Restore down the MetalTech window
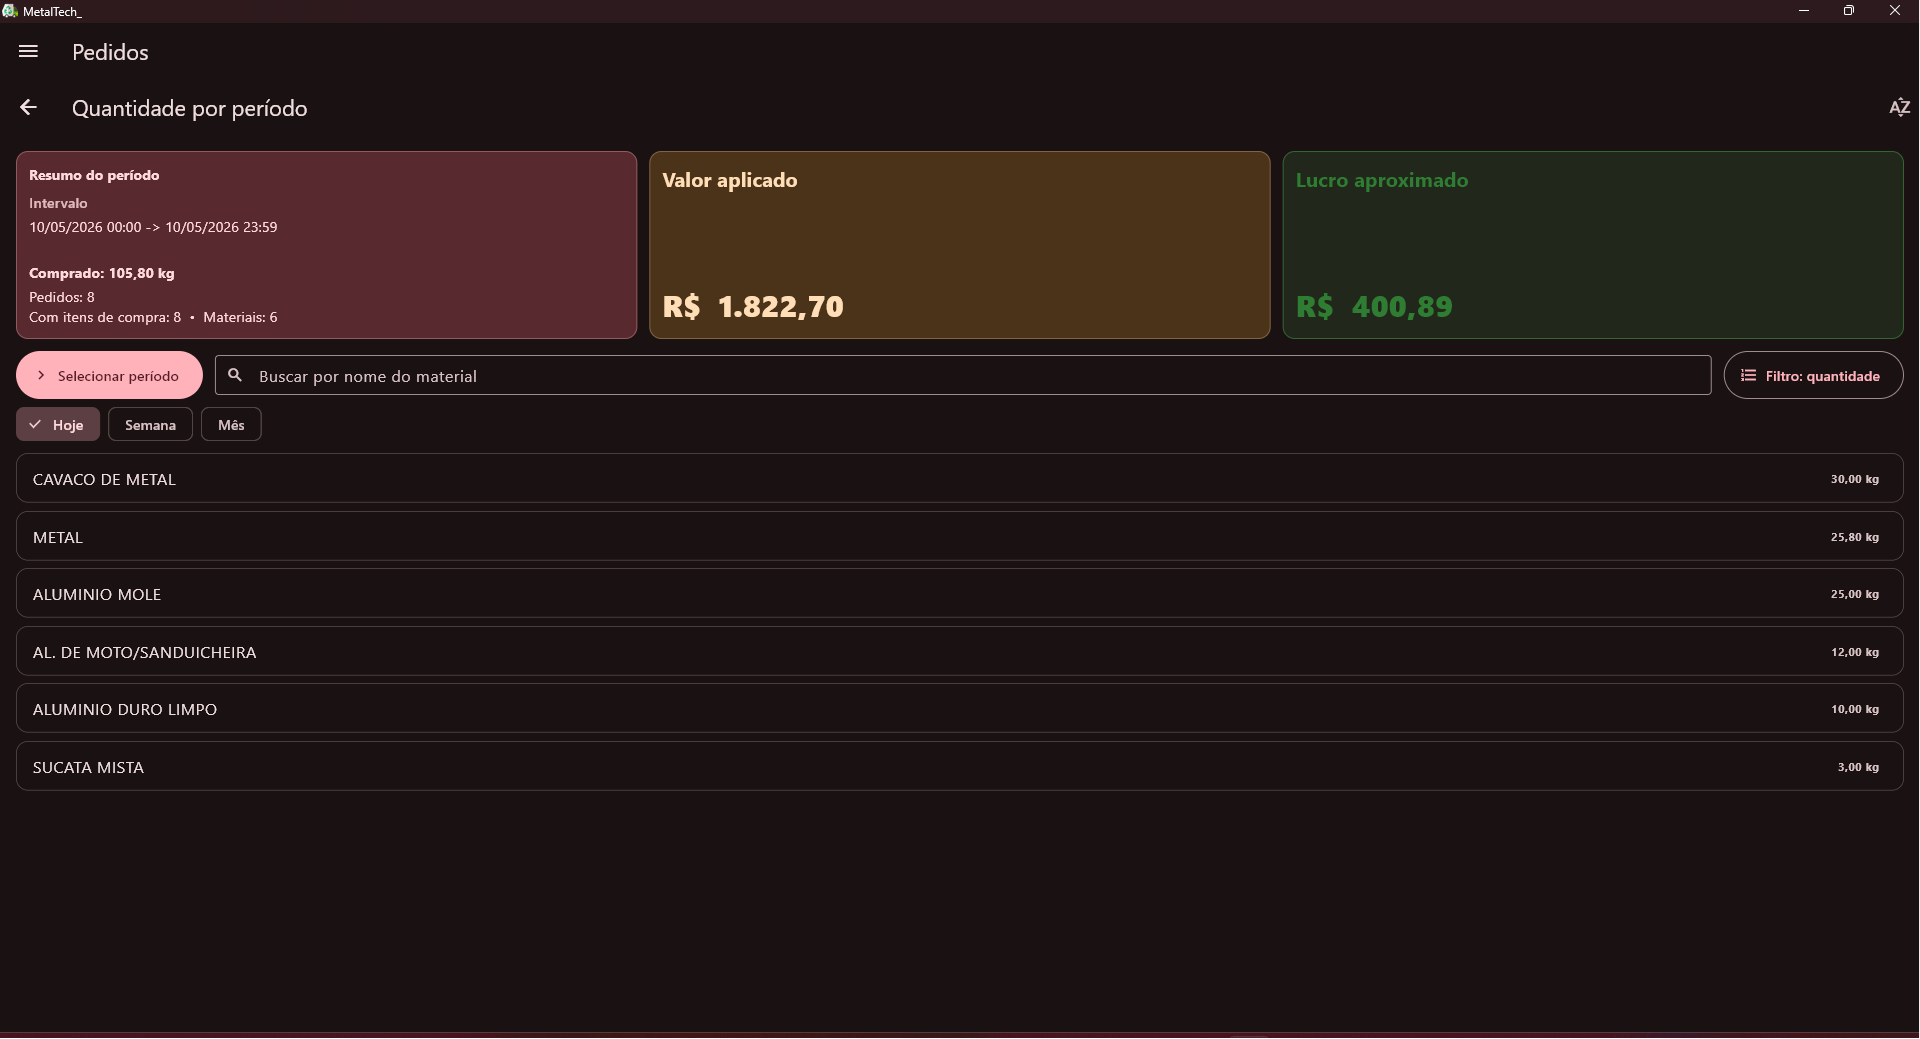Image resolution: width=1920 pixels, height=1039 pixels. (1849, 11)
